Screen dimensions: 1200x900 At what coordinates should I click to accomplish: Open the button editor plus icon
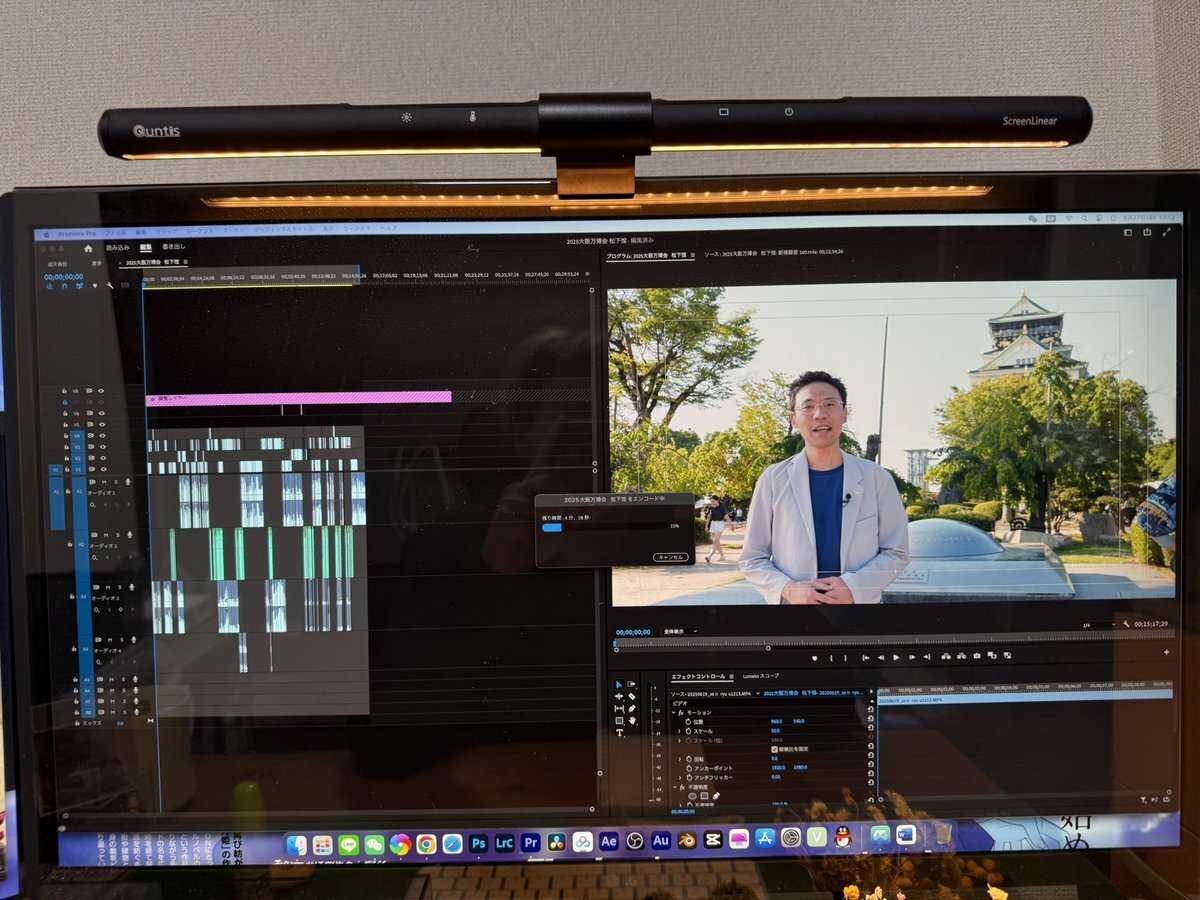pyautogui.click(x=1166, y=652)
